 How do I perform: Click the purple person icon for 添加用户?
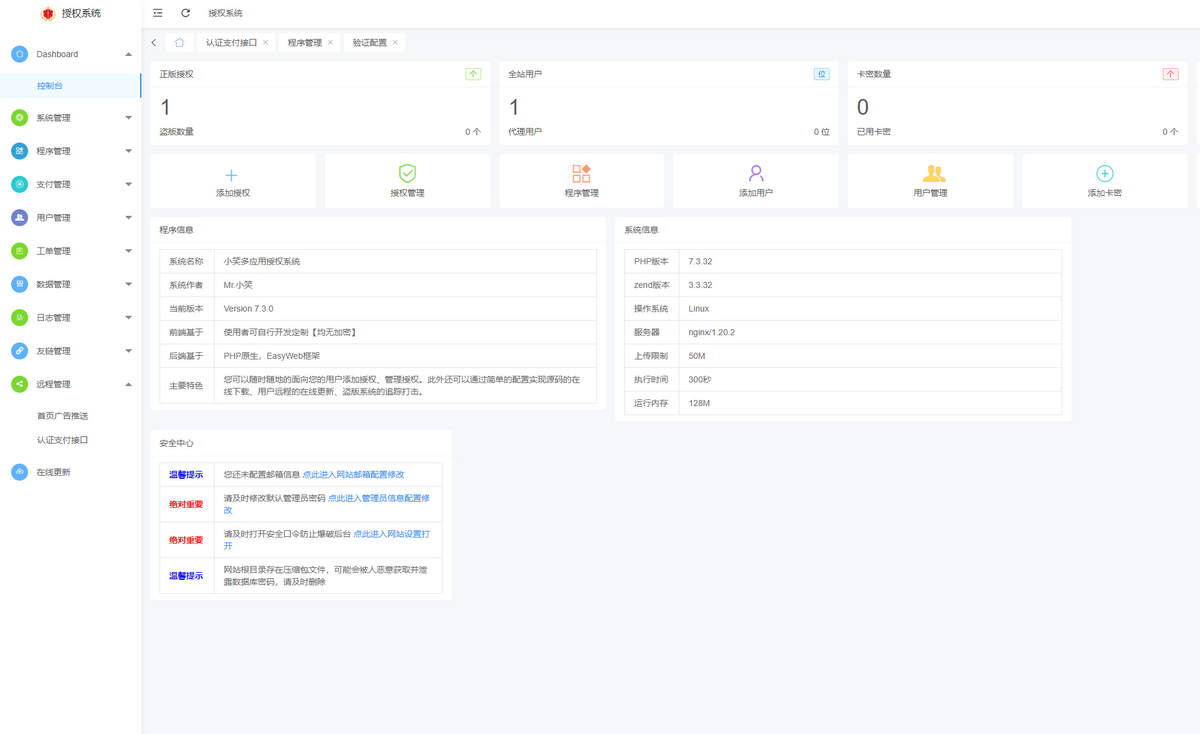click(x=756, y=173)
